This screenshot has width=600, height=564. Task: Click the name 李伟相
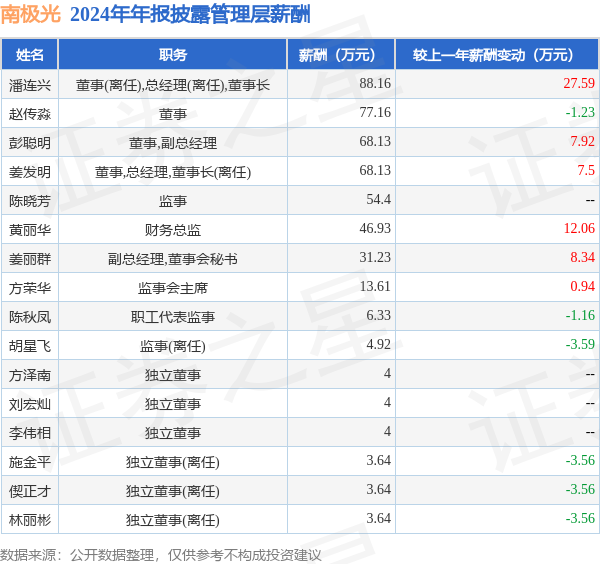(30, 433)
